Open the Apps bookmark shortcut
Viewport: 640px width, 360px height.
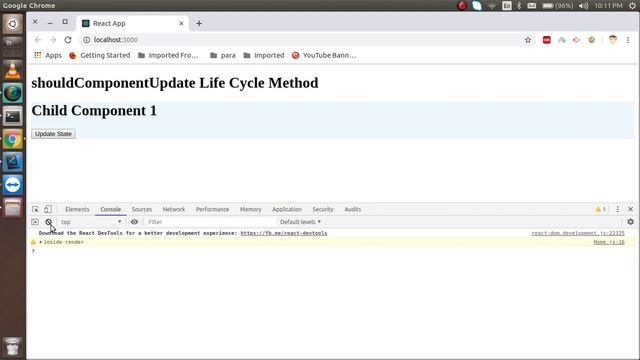pos(48,56)
